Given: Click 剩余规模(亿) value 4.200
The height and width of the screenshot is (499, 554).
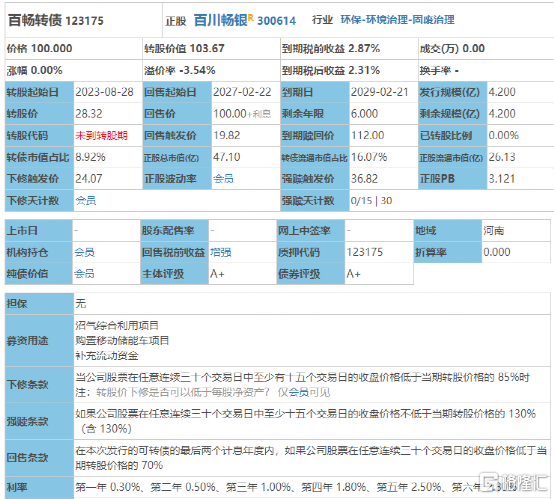Looking at the screenshot, I should (502, 114).
